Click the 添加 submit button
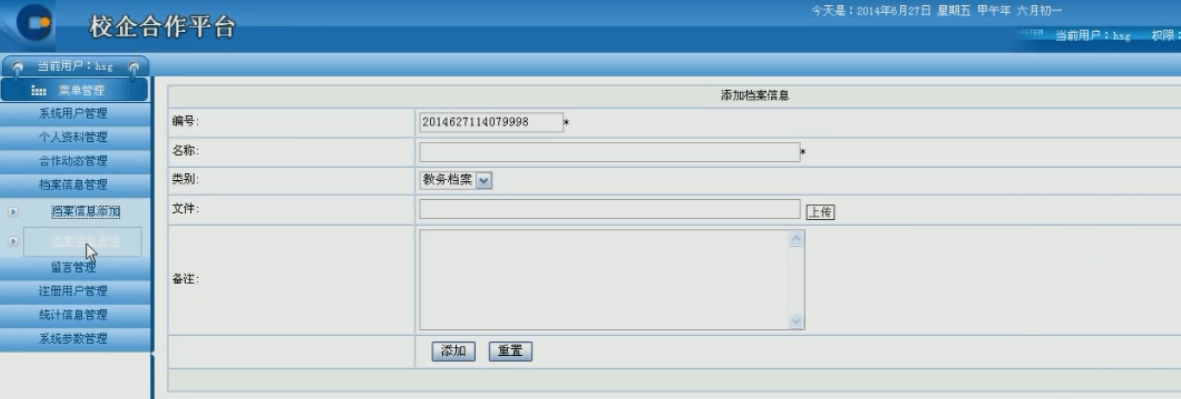 (453, 352)
